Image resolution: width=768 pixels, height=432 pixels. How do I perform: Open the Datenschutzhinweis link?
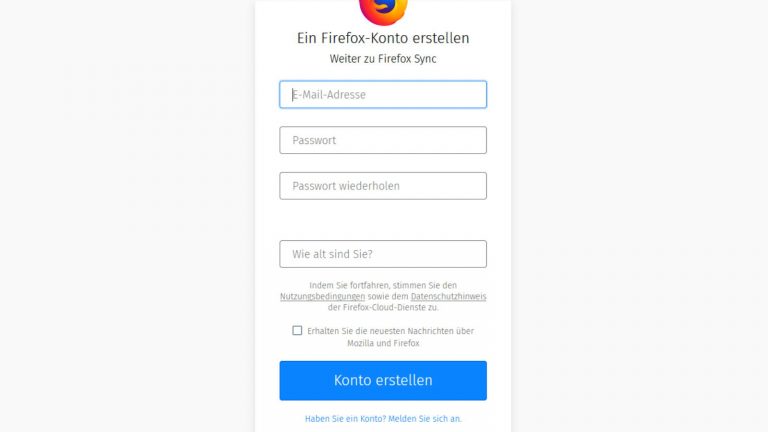(448, 297)
